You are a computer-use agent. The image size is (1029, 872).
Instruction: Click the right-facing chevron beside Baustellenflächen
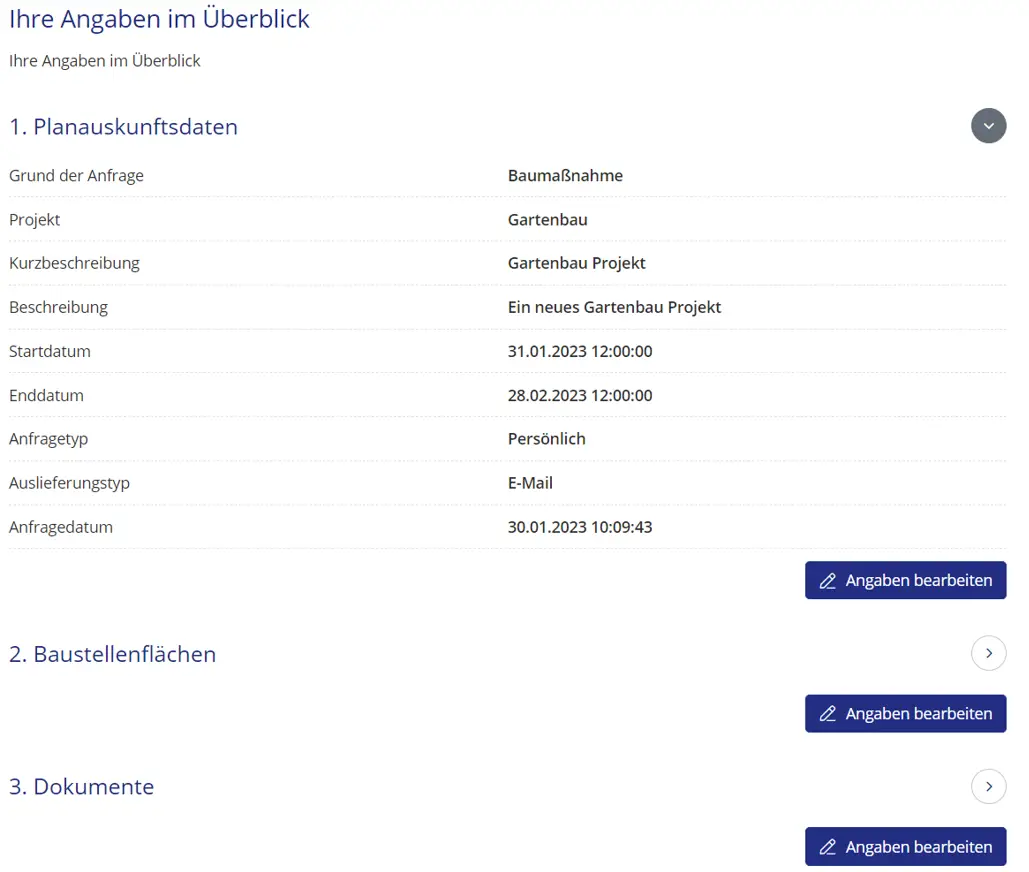(x=988, y=653)
